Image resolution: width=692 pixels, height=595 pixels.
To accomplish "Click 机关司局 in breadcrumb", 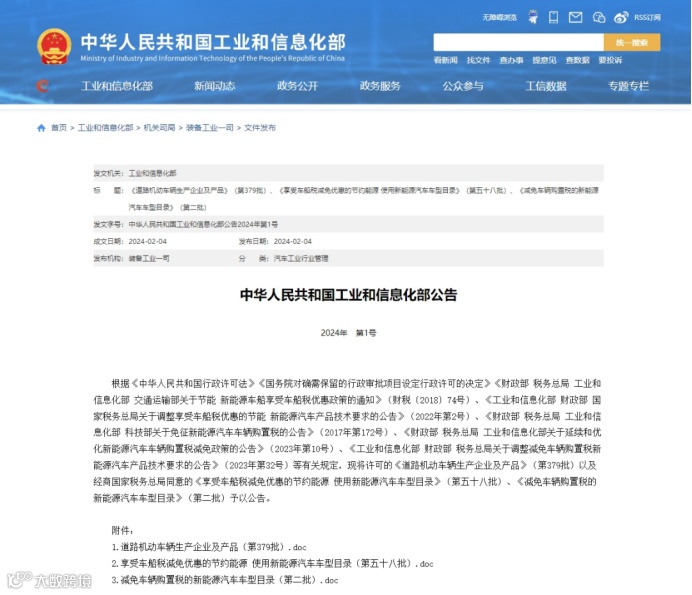I will point(159,128).
